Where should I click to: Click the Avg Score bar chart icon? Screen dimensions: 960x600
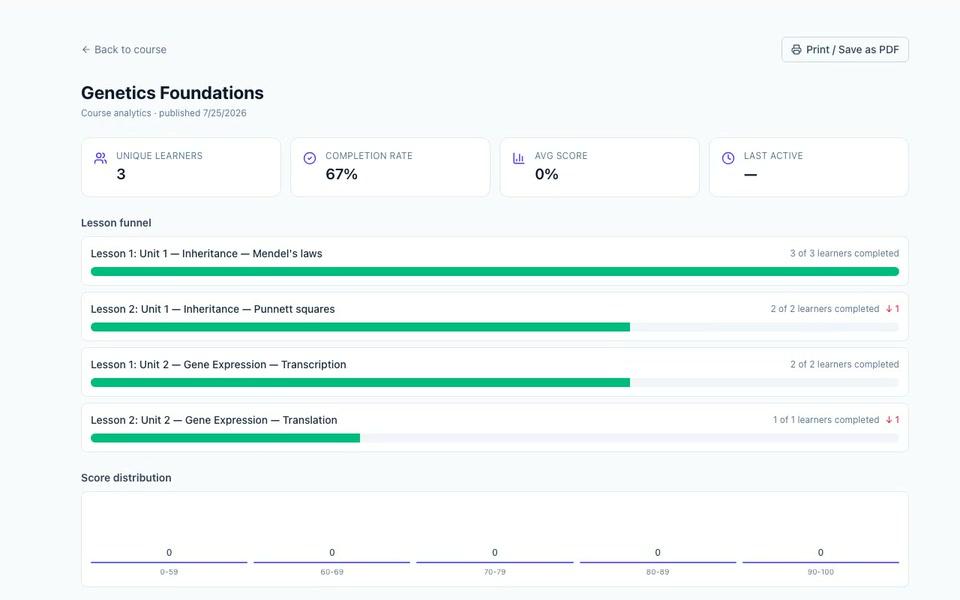tap(519, 158)
